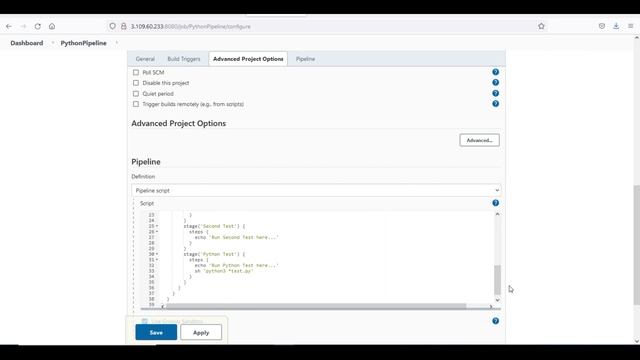The image size is (640, 360).
Task: Click the Apply button
Action: coord(201,332)
